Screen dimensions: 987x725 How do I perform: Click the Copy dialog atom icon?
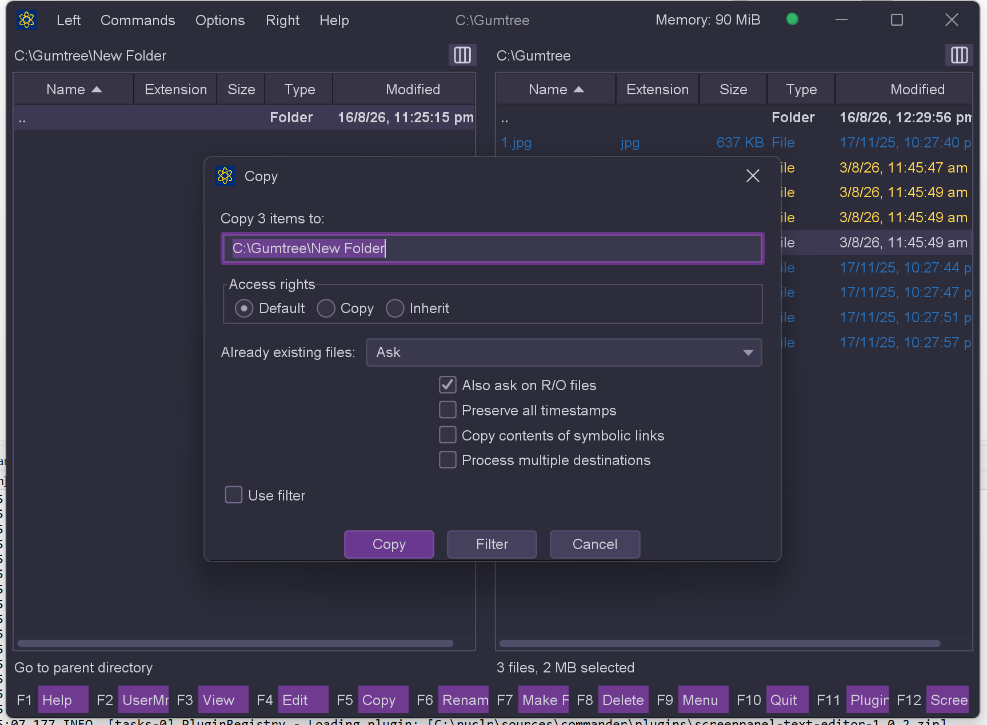click(x=225, y=176)
